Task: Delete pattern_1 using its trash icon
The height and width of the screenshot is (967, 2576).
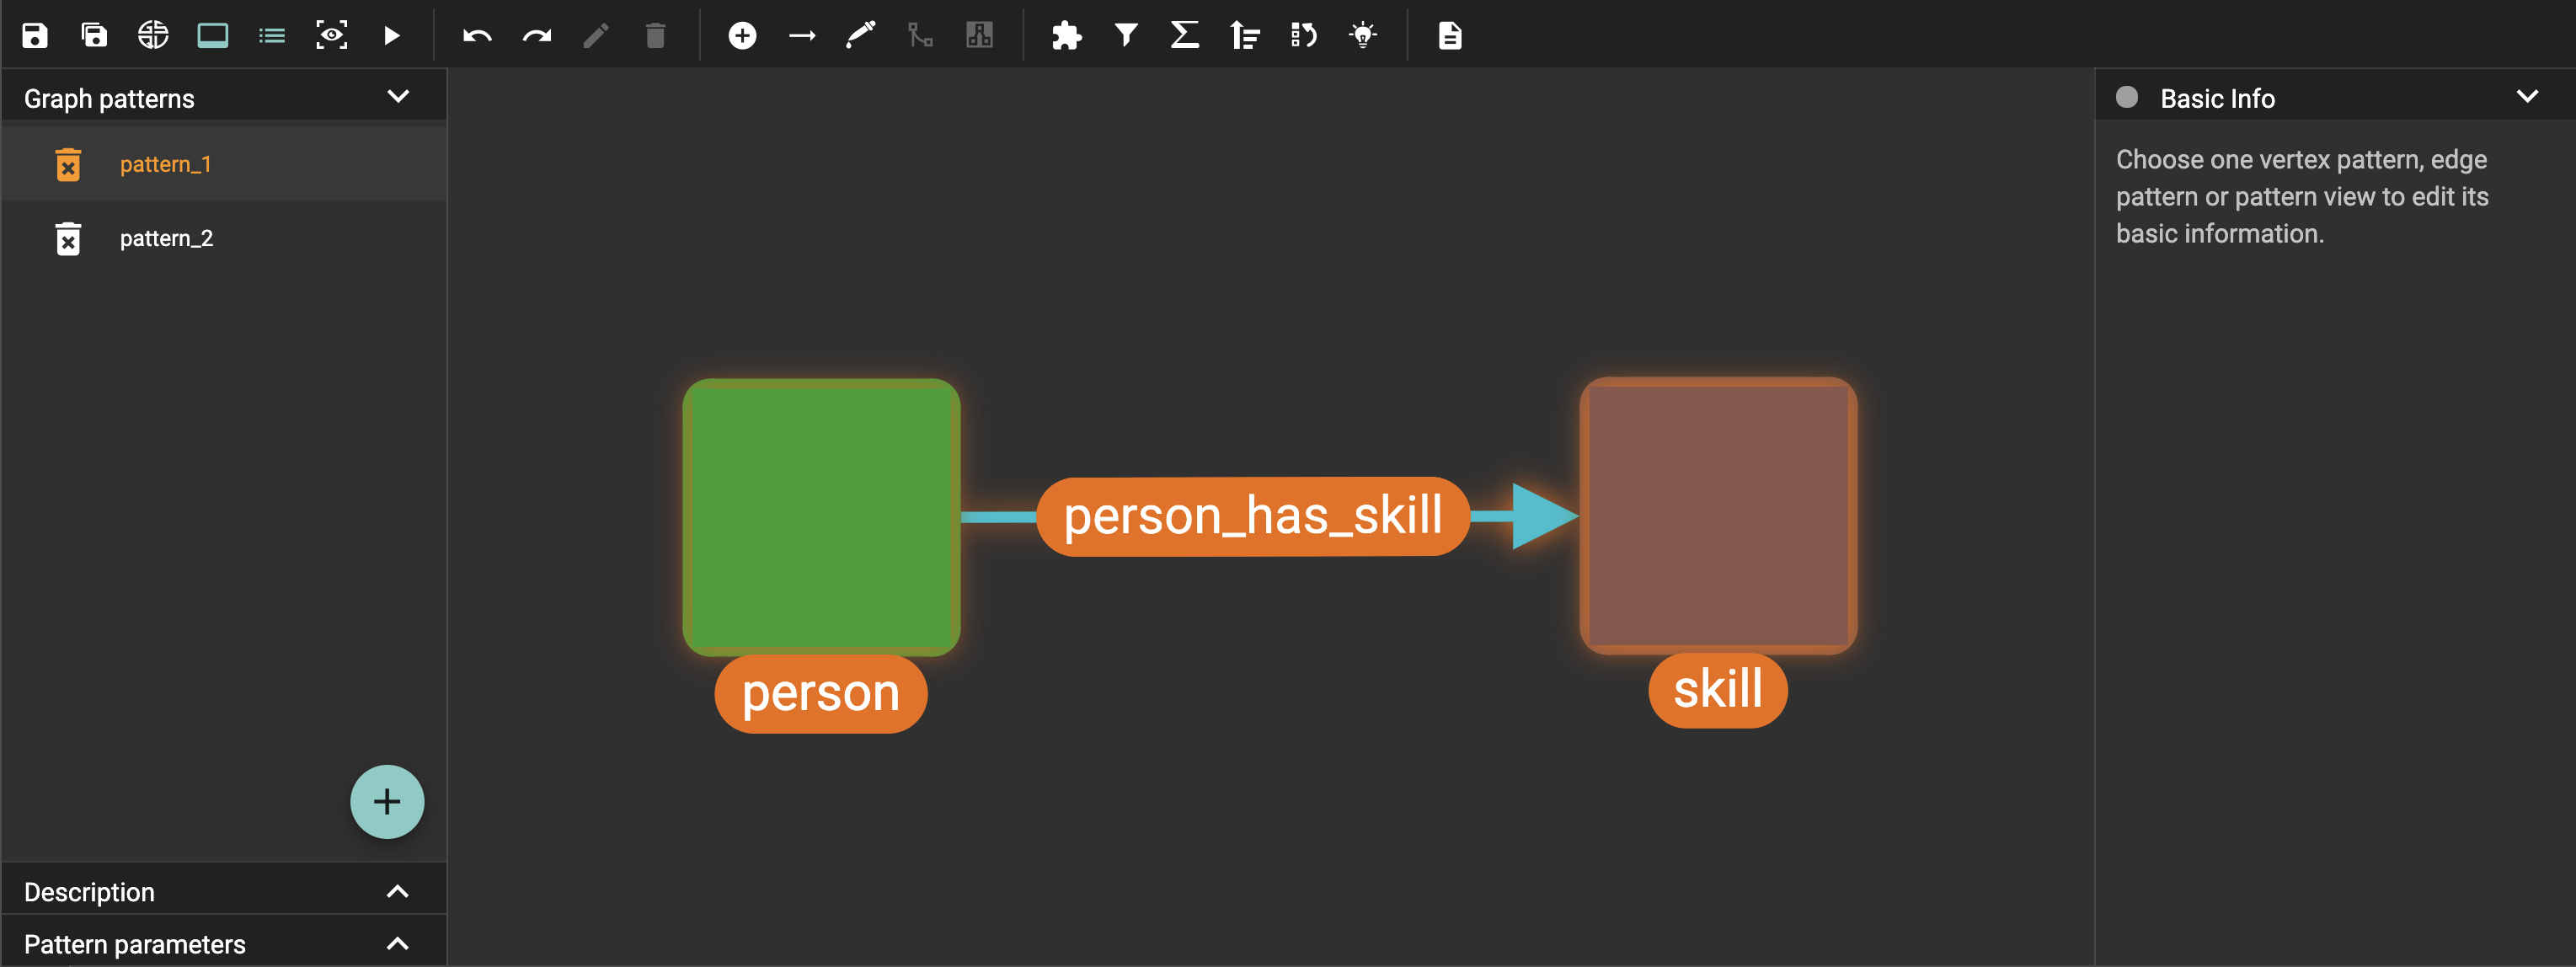Action: [68, 165]
